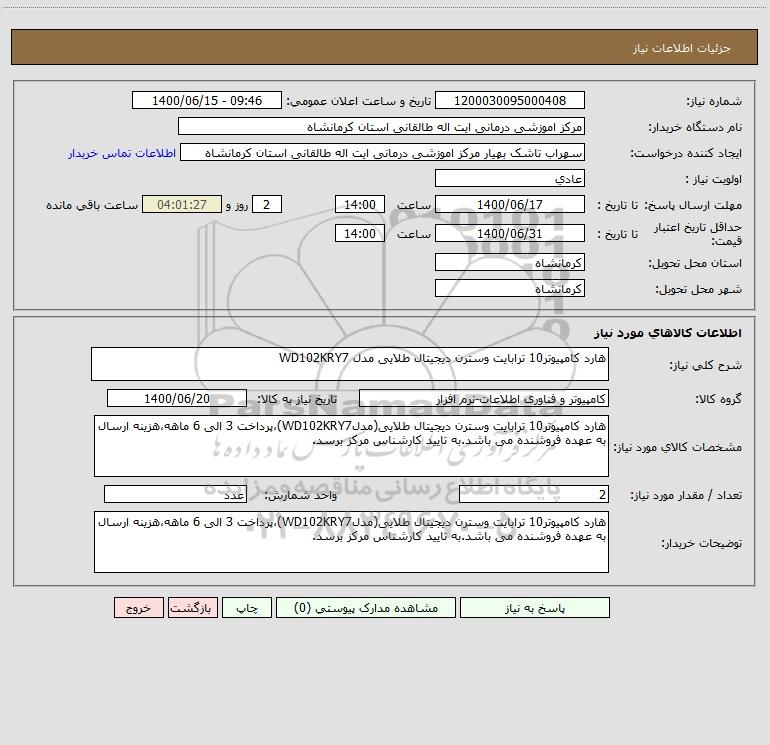The height and width of the screenshot is (745, 770).
Task: Click the 'چاپ' print button
Action: click(x=247, y=608)
